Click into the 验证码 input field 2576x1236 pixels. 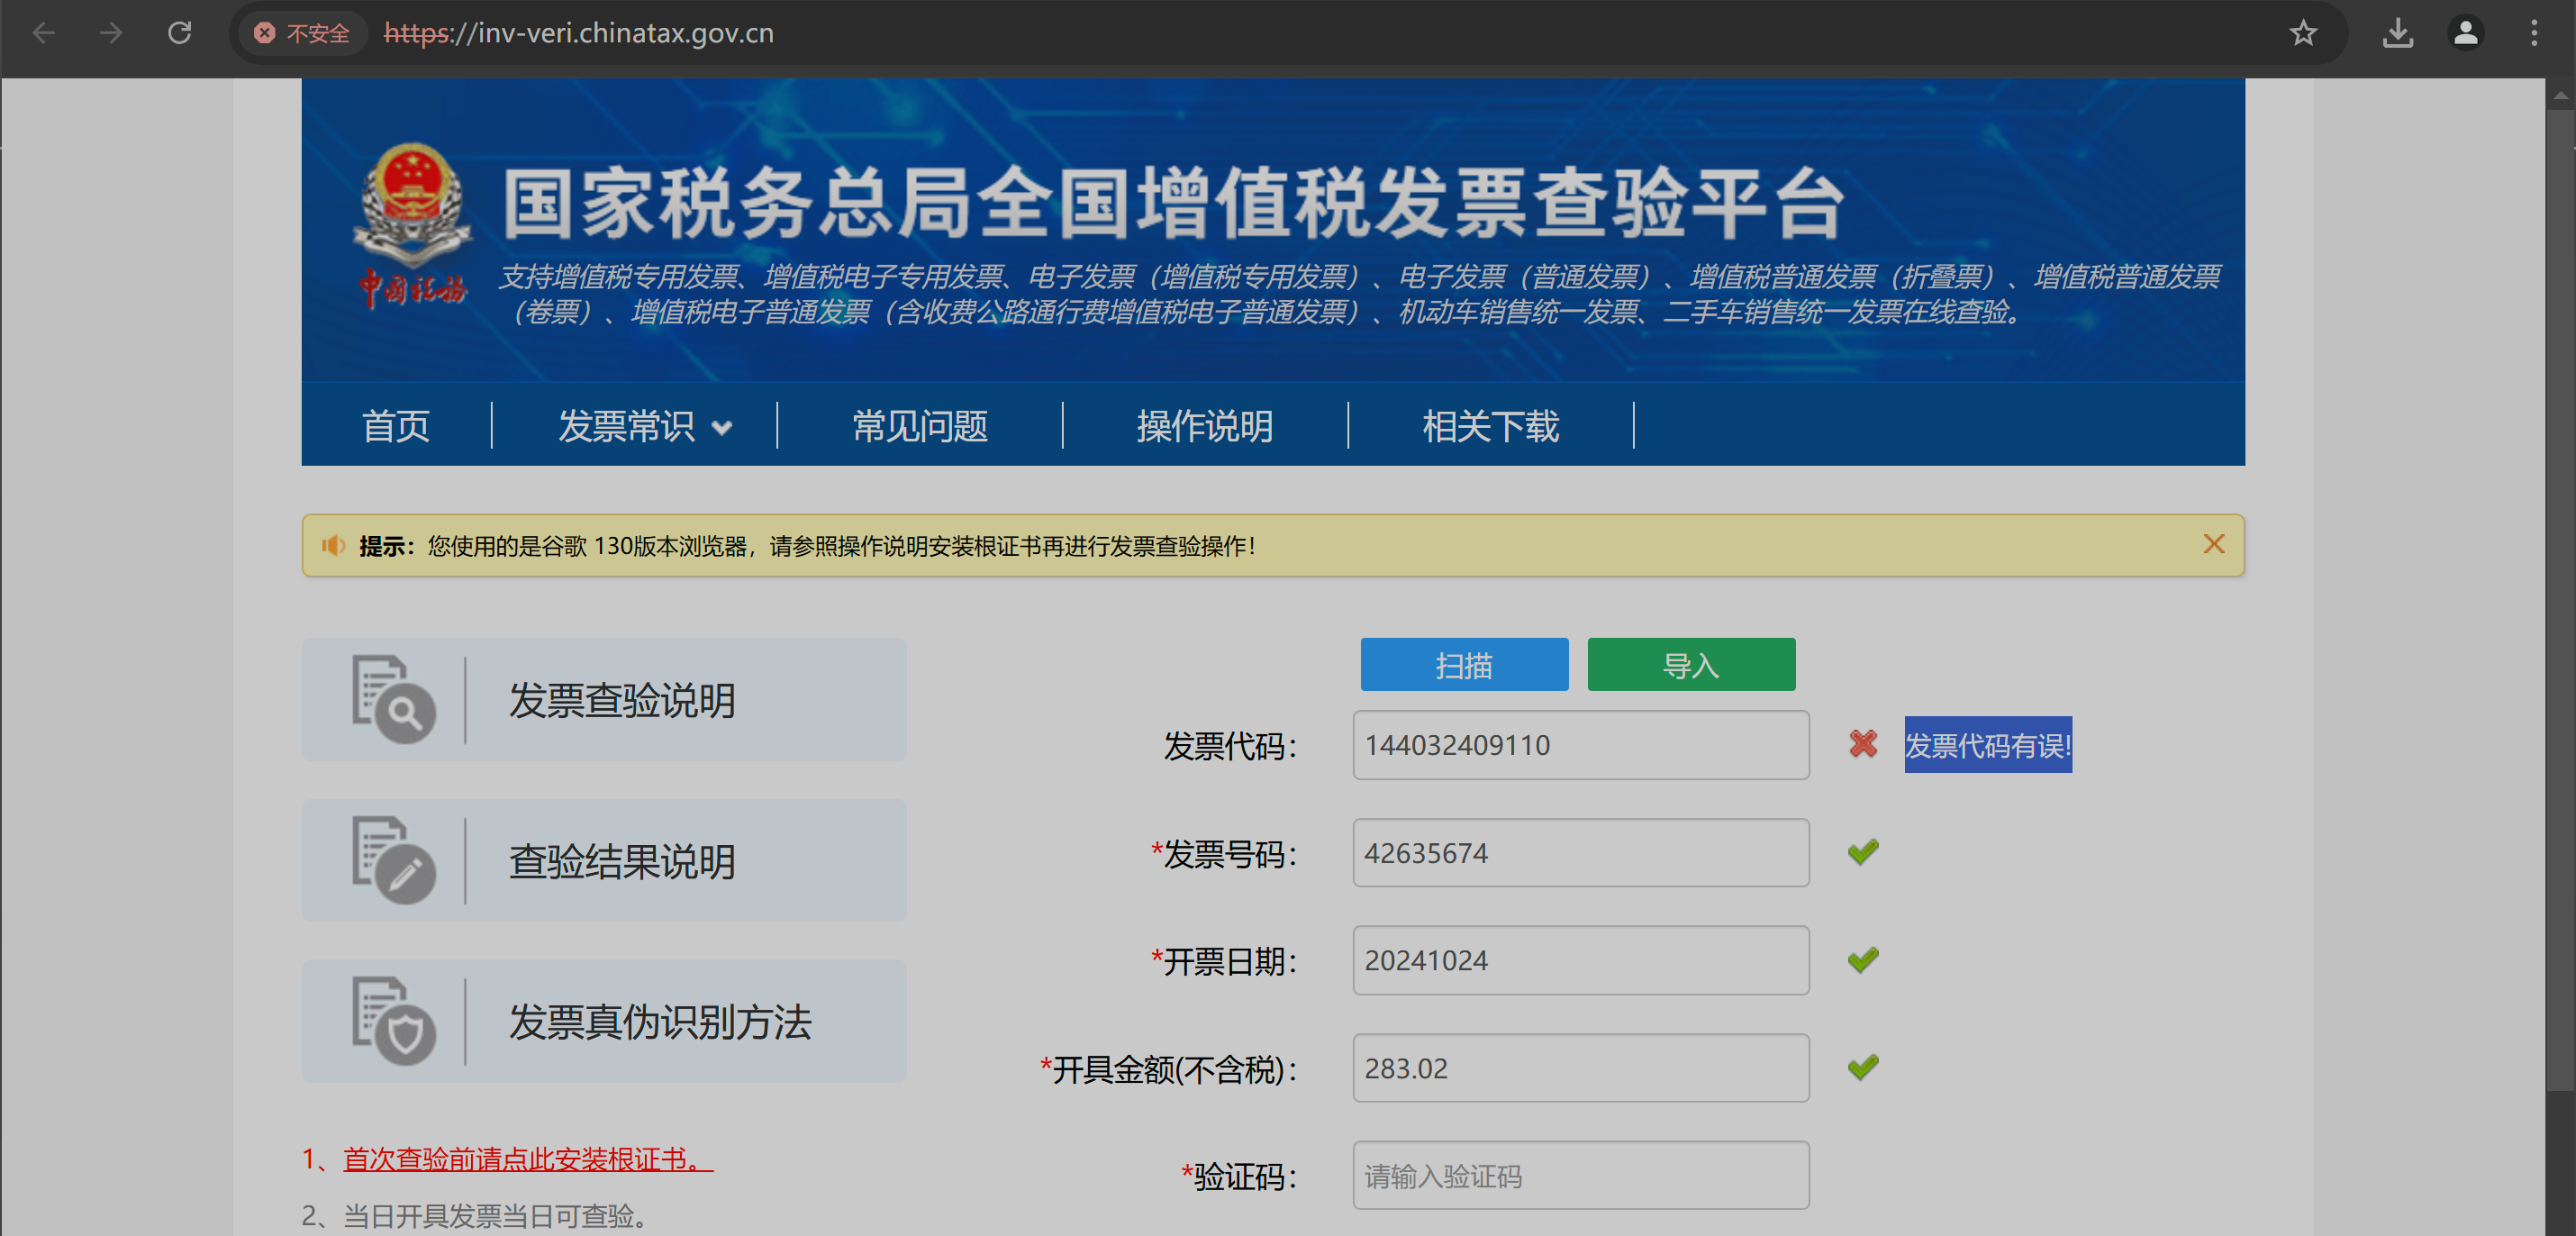coord(1580,1176)
